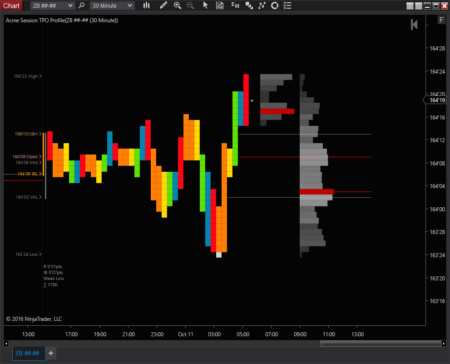The image size is (450, 364).
Task: Open the list-style menu icon in toolbar
Action: pyautogui.click(x=287, y=5)
